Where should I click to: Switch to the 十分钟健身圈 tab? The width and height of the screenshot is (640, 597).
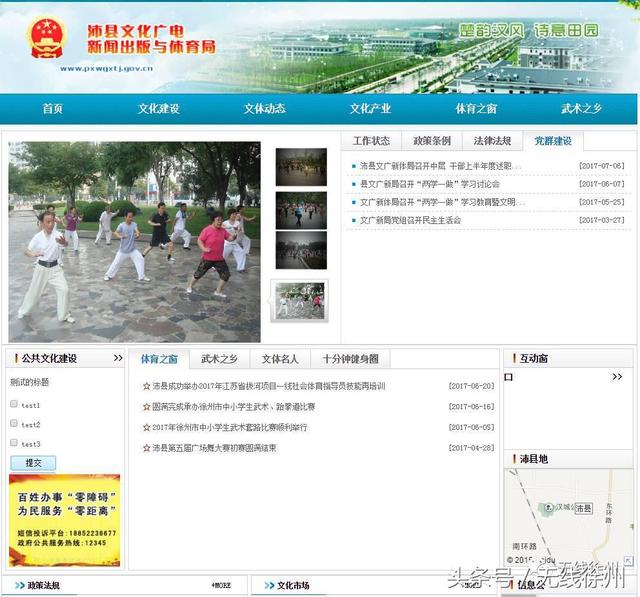[x=350, y=359]
